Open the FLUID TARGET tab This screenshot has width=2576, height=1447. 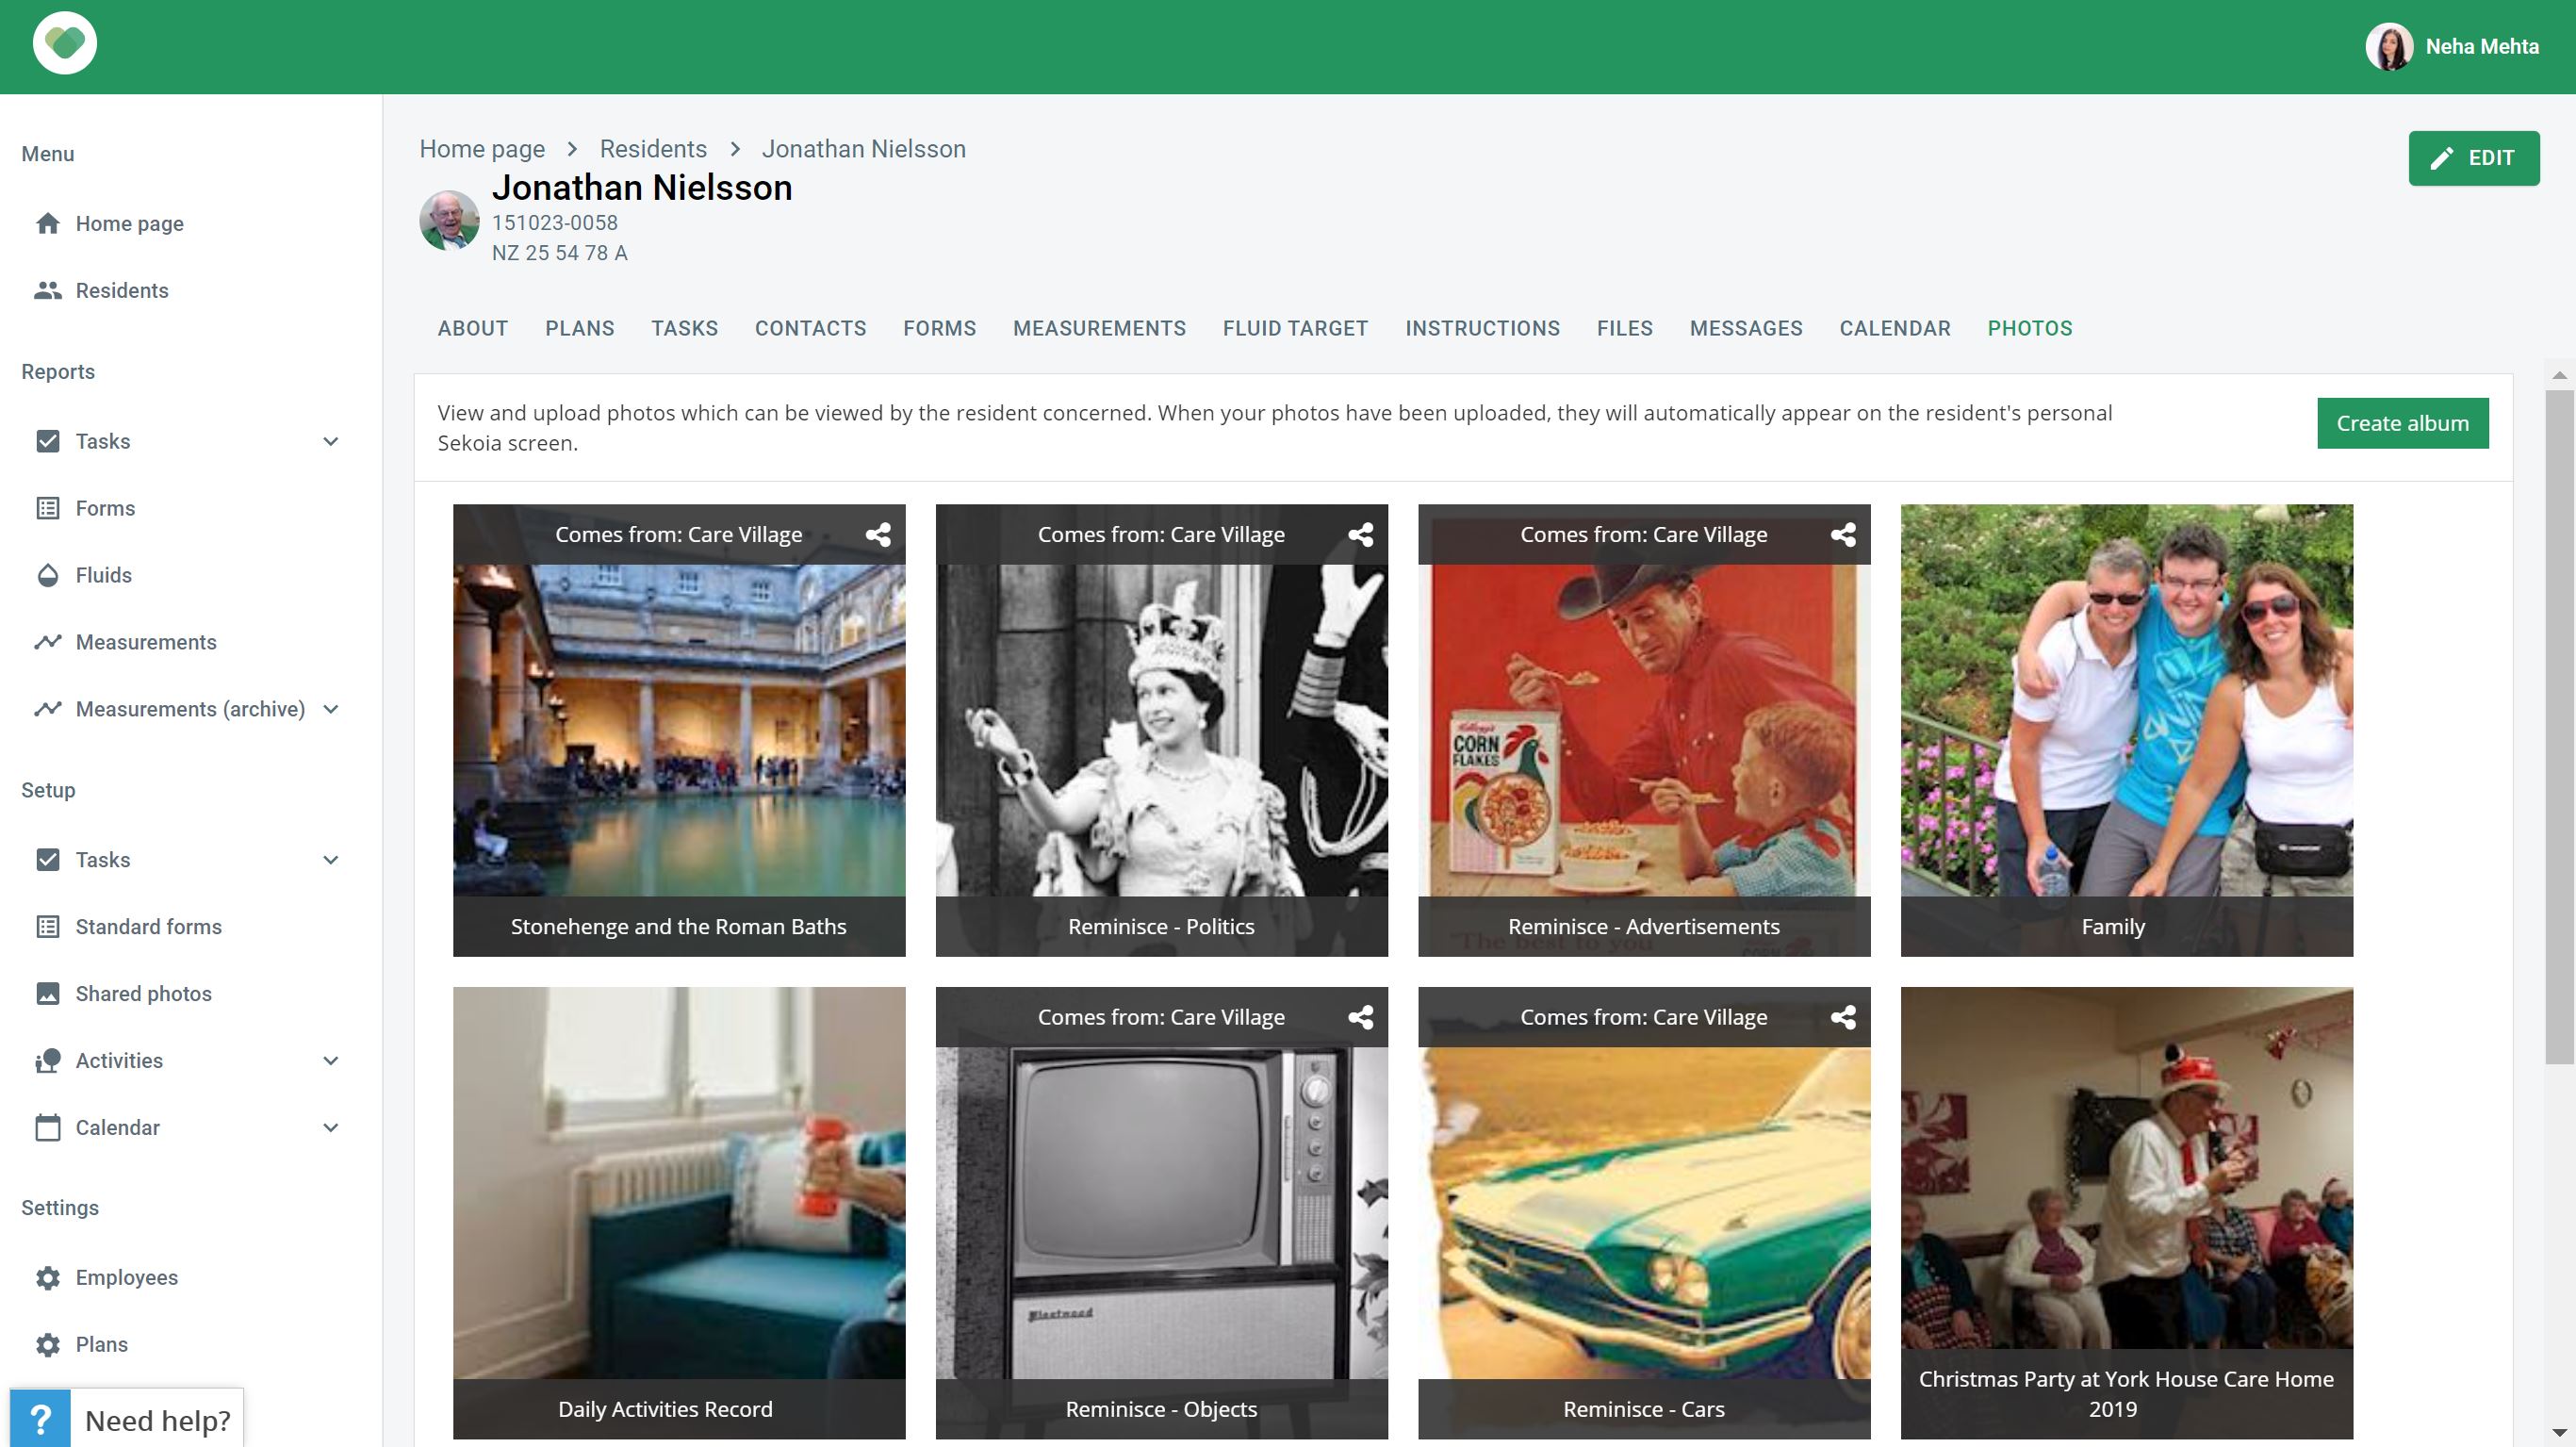pyautogui.click(x=1296, y=328)
